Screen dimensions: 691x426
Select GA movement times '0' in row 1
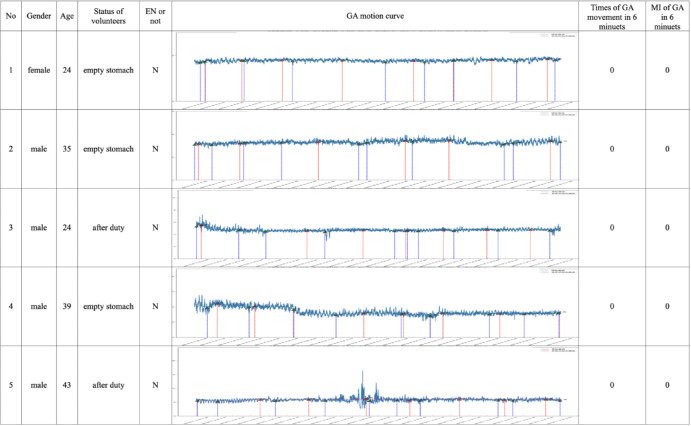click(x=612, y=70)
